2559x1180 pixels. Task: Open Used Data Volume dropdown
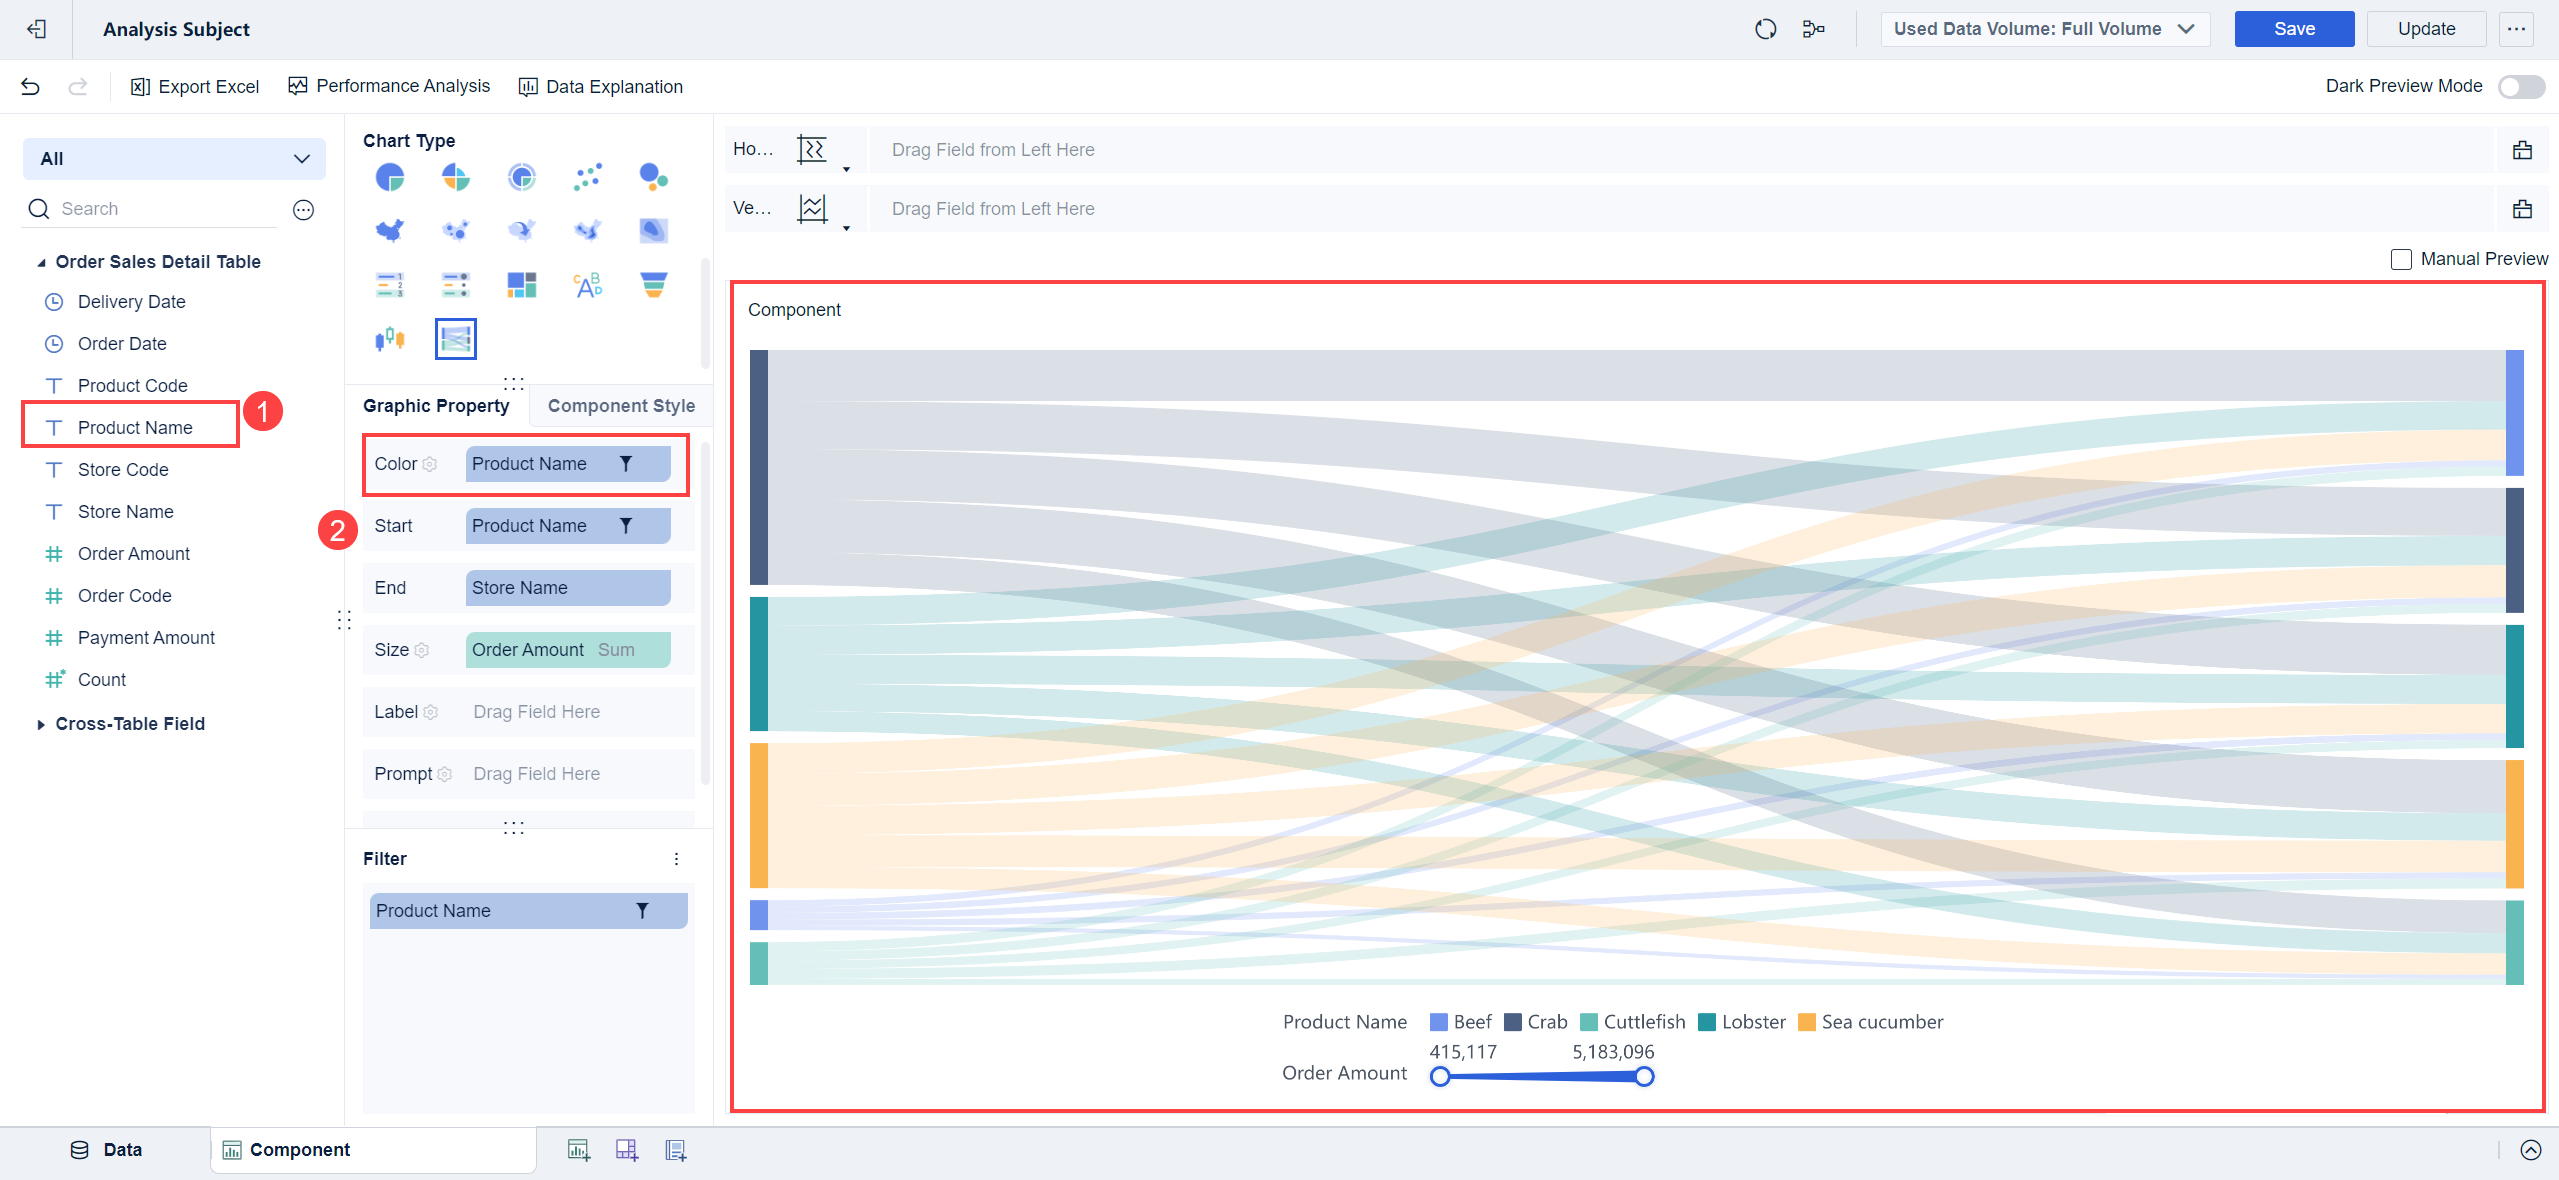(x=2044, y=29)
